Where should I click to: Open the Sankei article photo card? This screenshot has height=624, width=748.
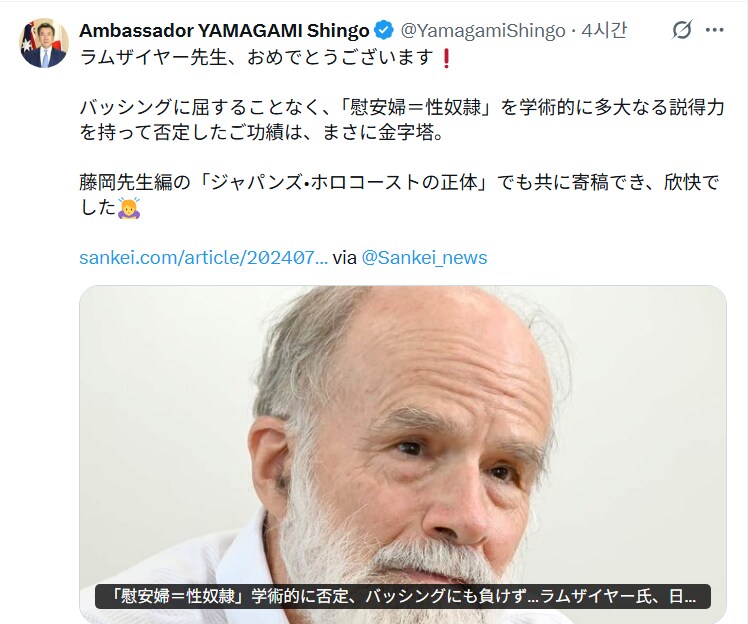pyautogui.click(x=403, y=455)
